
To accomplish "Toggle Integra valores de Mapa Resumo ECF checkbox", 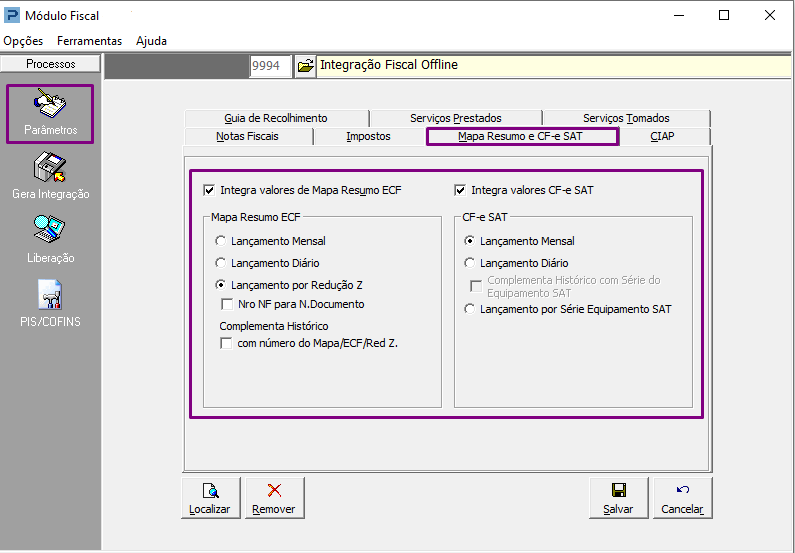I will 209,191.
